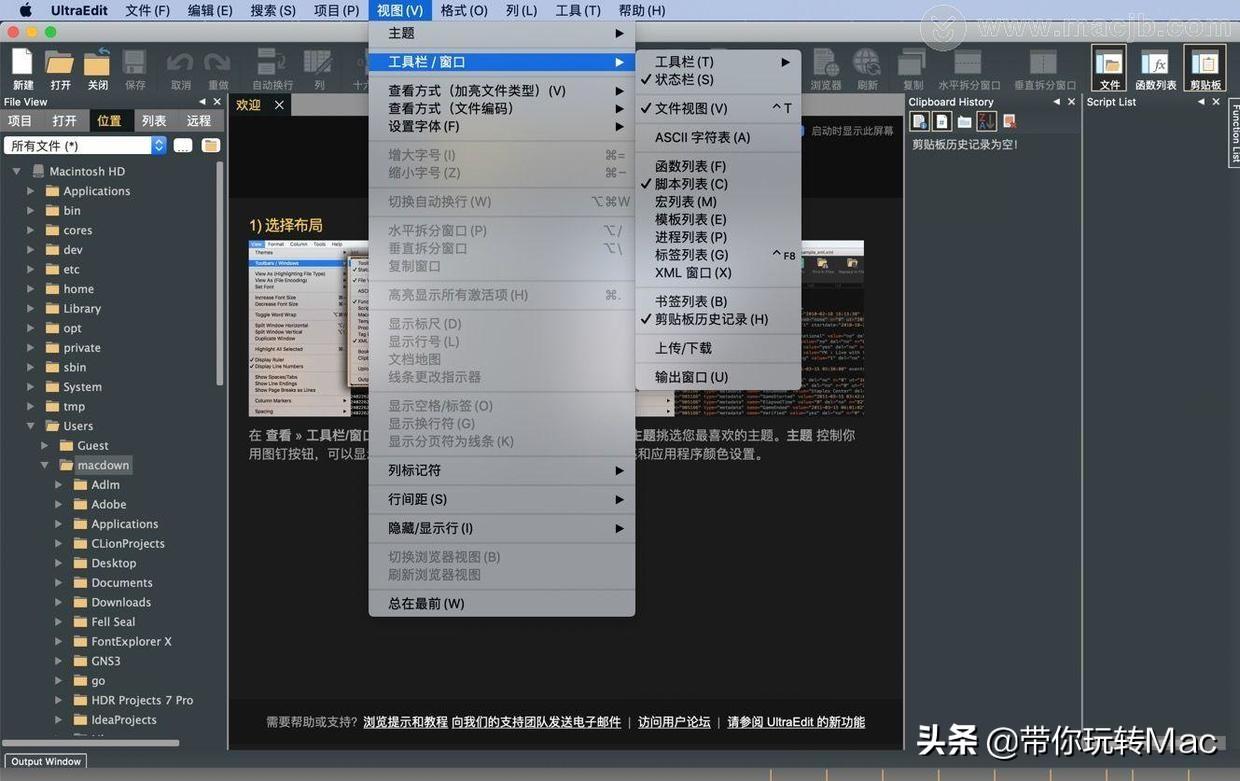Enable 标签列表 (G) in the submenu
The height and width of the screenshot is (781, 1240).
coord(718,255)
